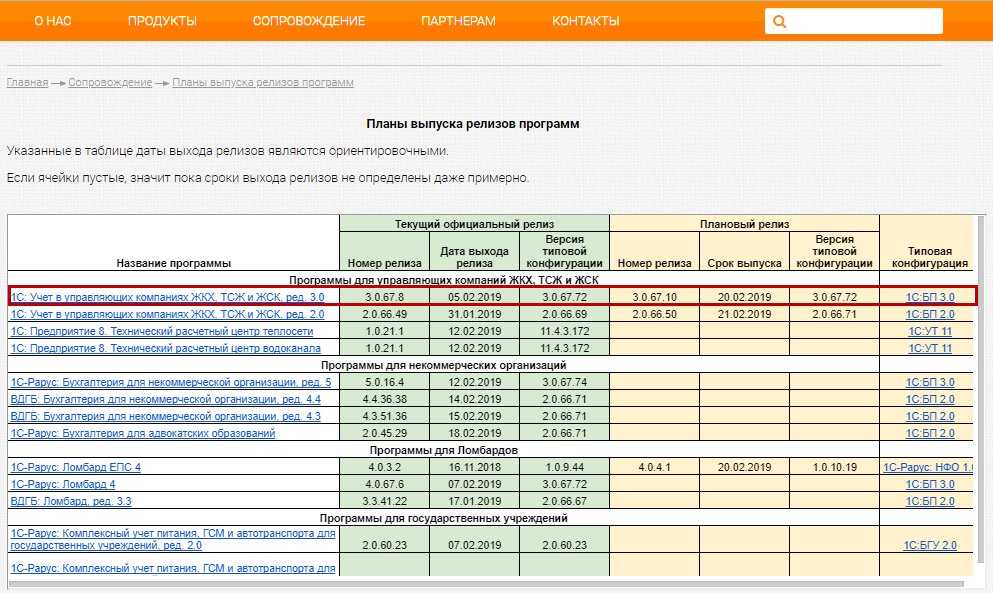The width and height of the screenshot is (993, 593).
Task: Click release number cell 3.0.67.8
Action: 384,297
